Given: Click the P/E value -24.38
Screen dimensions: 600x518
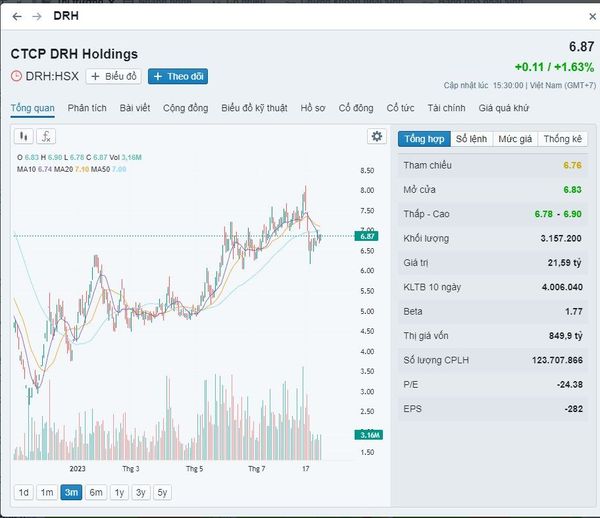Looking at the screenshot, I should click(x=570, y=384).
